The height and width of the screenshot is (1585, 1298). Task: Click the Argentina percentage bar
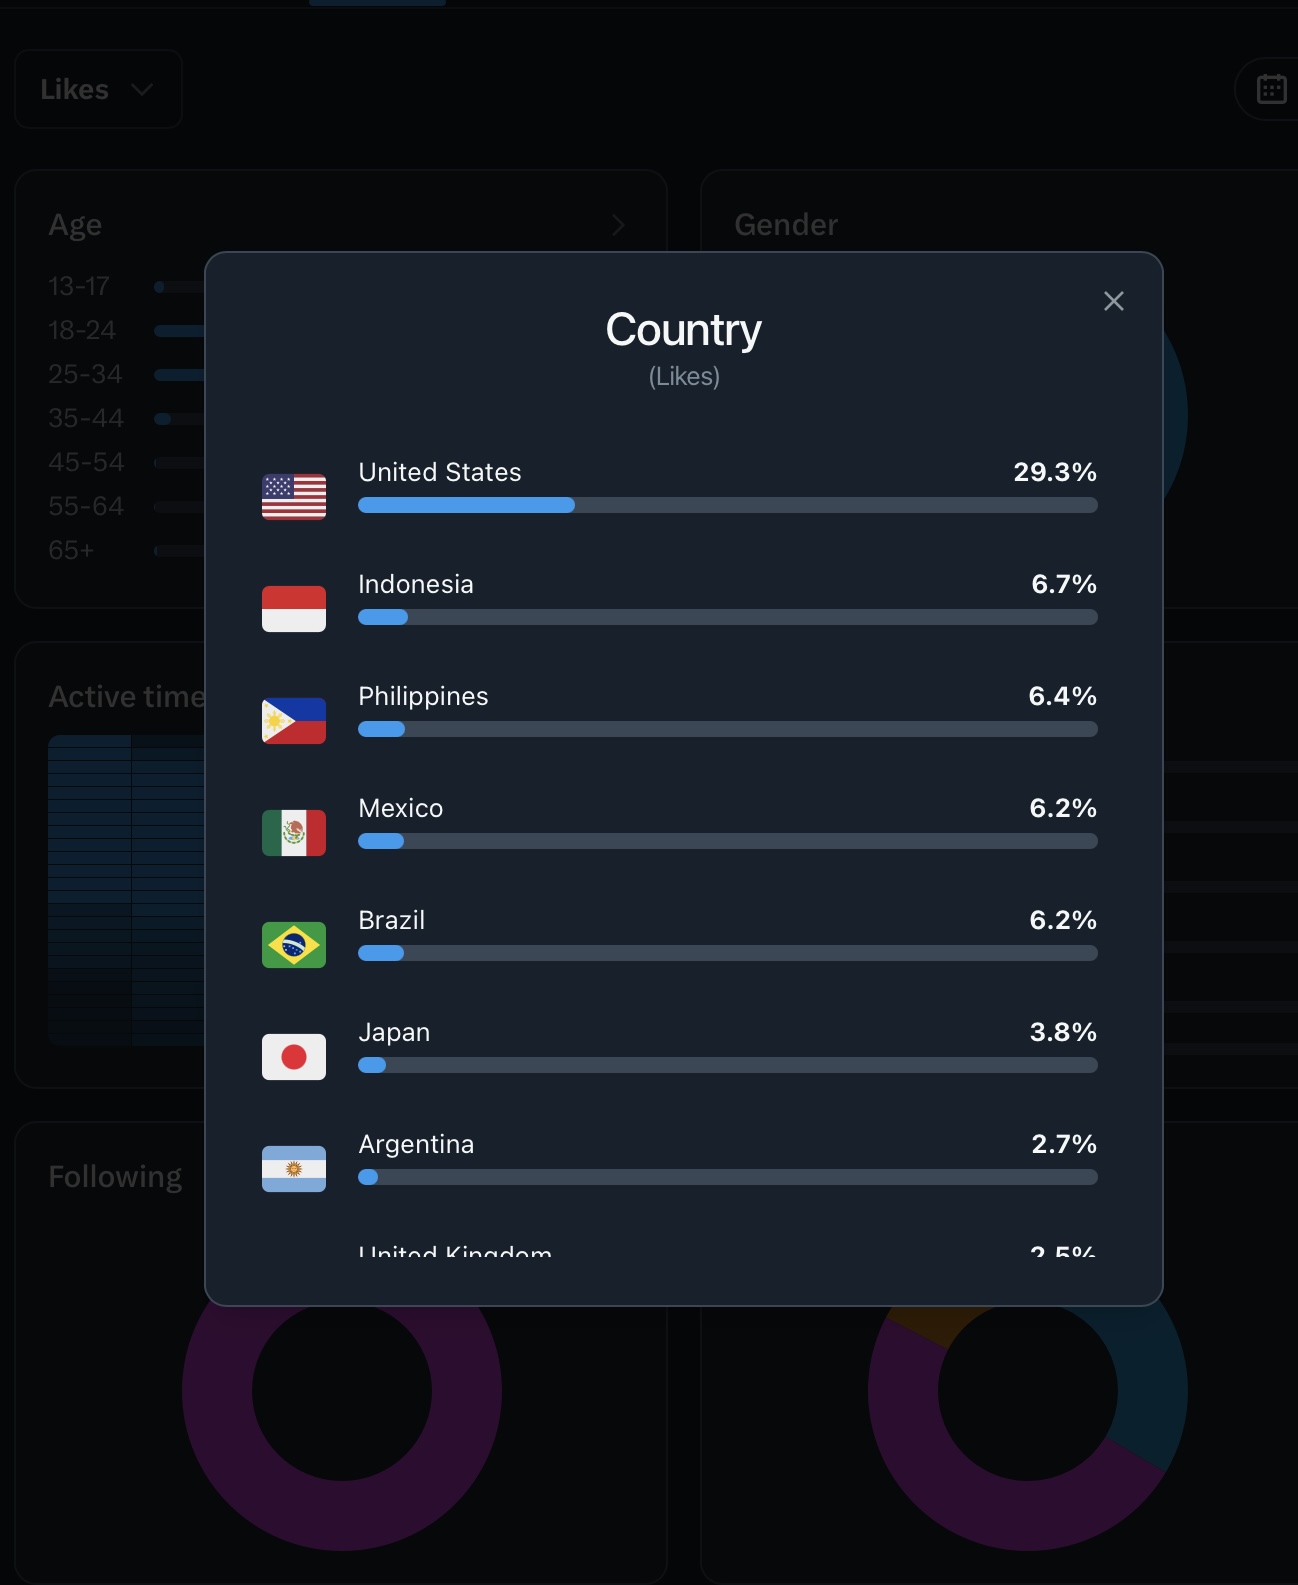[x=728, y=1177]
